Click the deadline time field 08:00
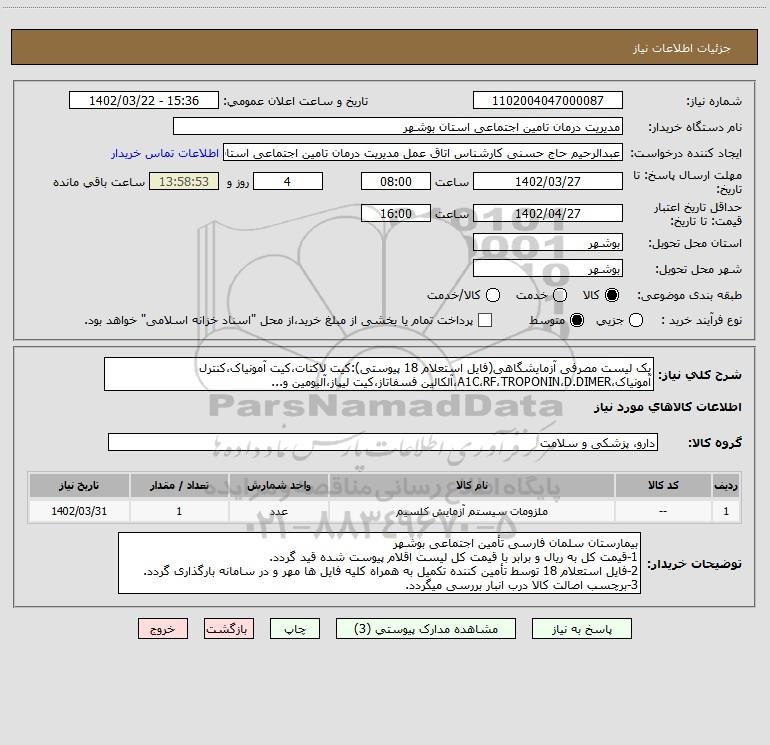The width and height of the screenshot is (770, 745). [396, 181]
